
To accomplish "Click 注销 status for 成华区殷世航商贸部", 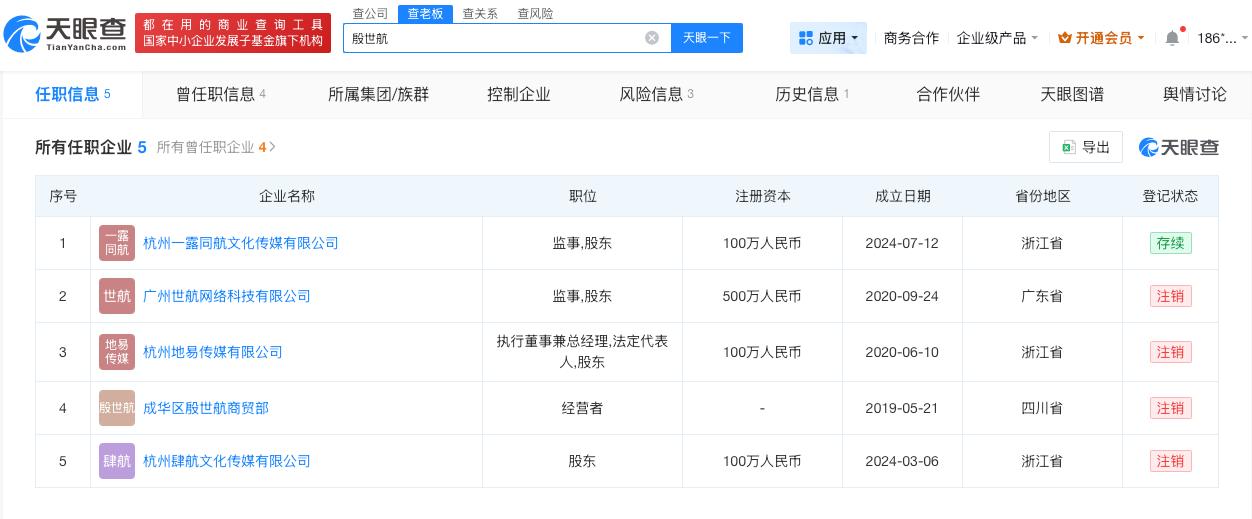I will 1170,408.
